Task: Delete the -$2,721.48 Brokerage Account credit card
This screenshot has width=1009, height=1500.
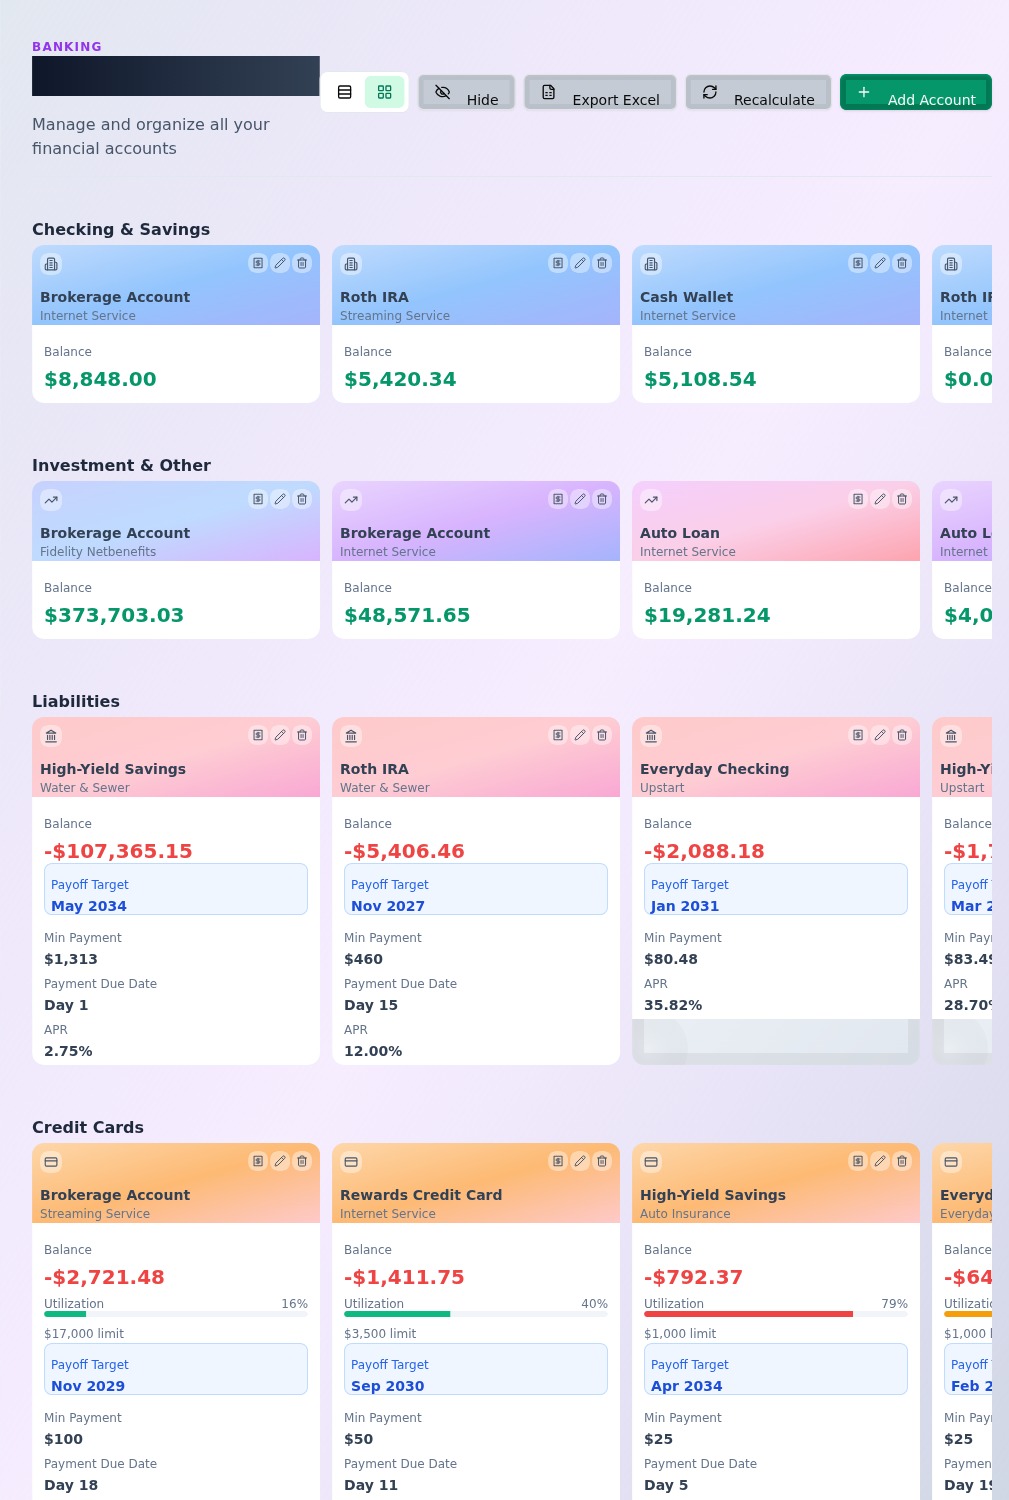Action: 302,1161
